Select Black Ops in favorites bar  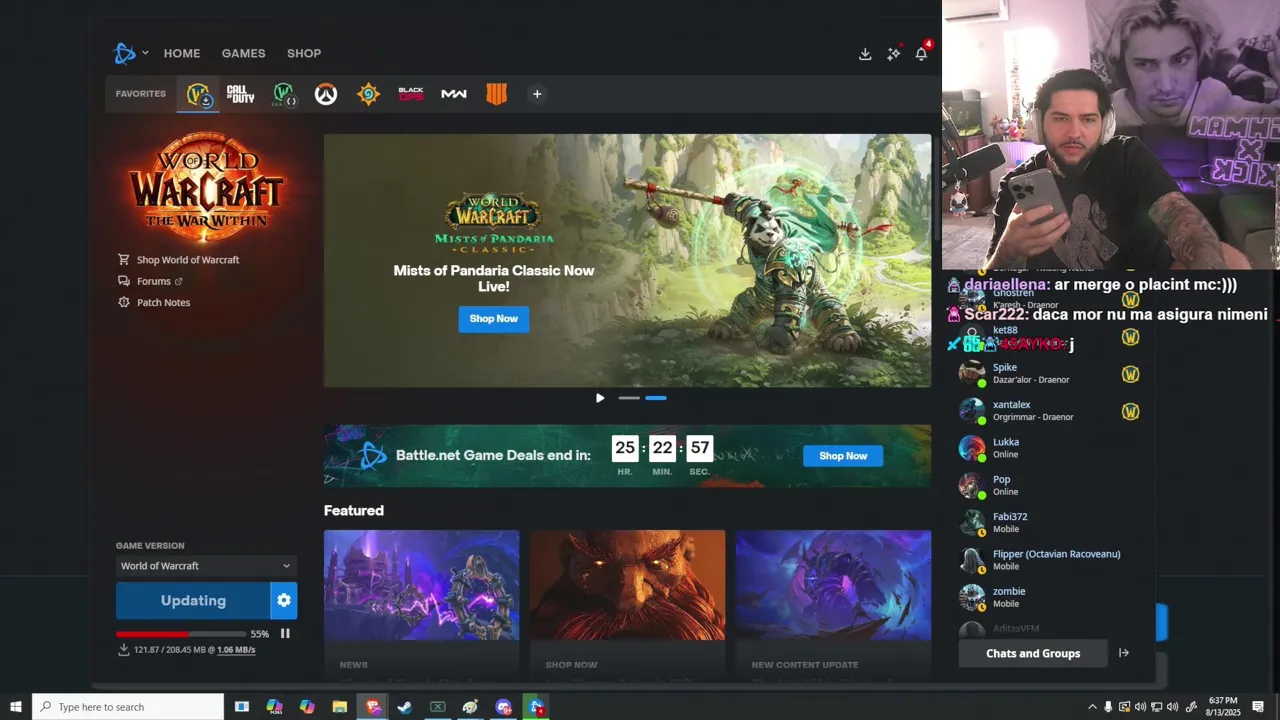point(411,94)
